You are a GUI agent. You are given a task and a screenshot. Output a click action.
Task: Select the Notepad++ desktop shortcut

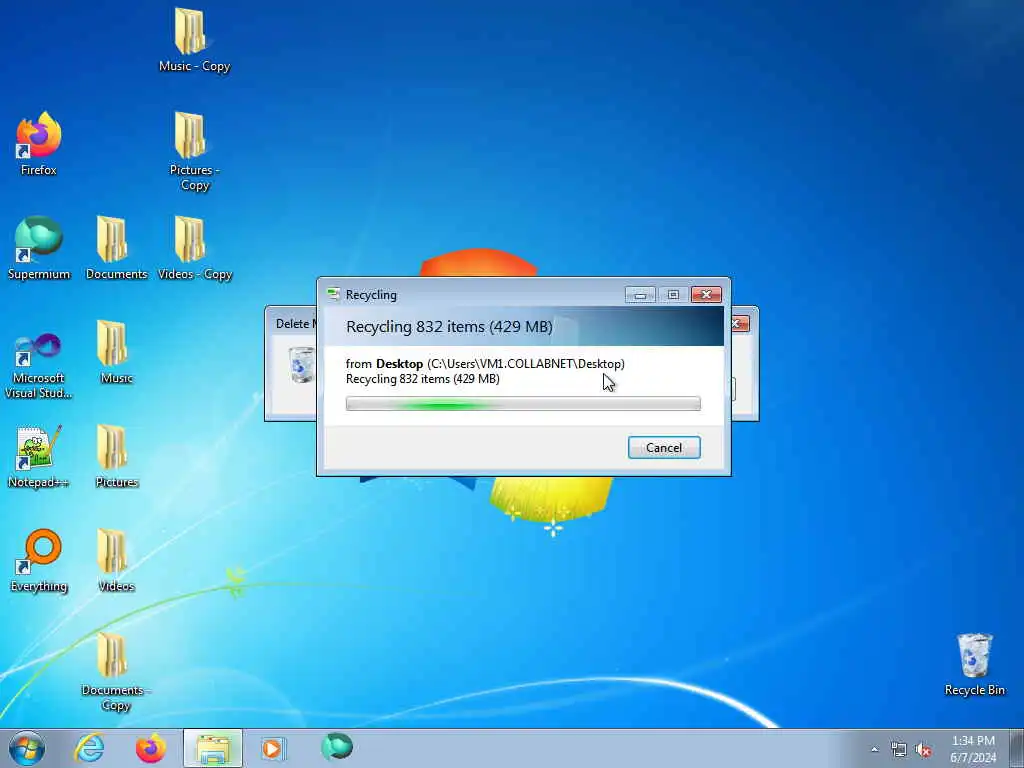[39, 456]
